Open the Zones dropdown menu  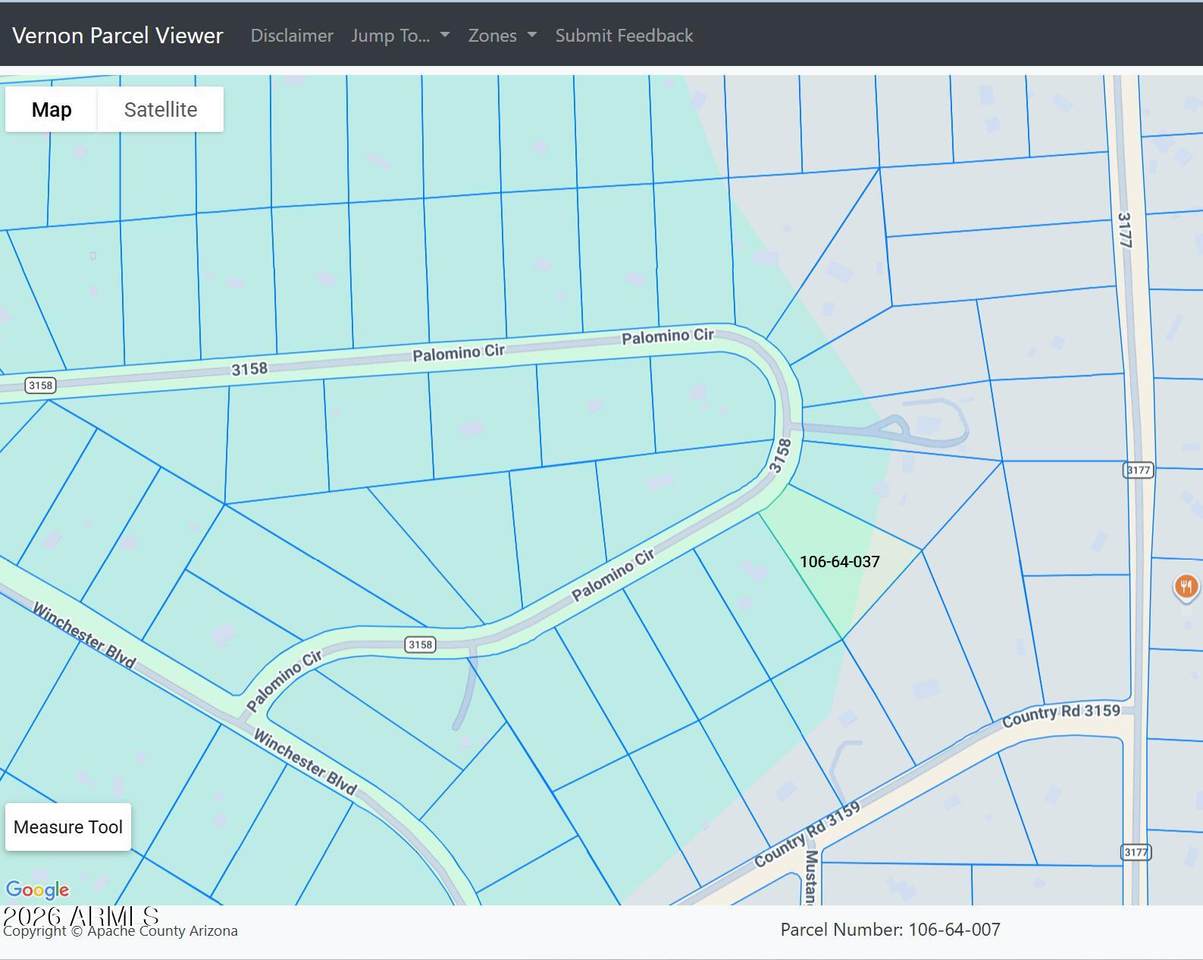502,35
